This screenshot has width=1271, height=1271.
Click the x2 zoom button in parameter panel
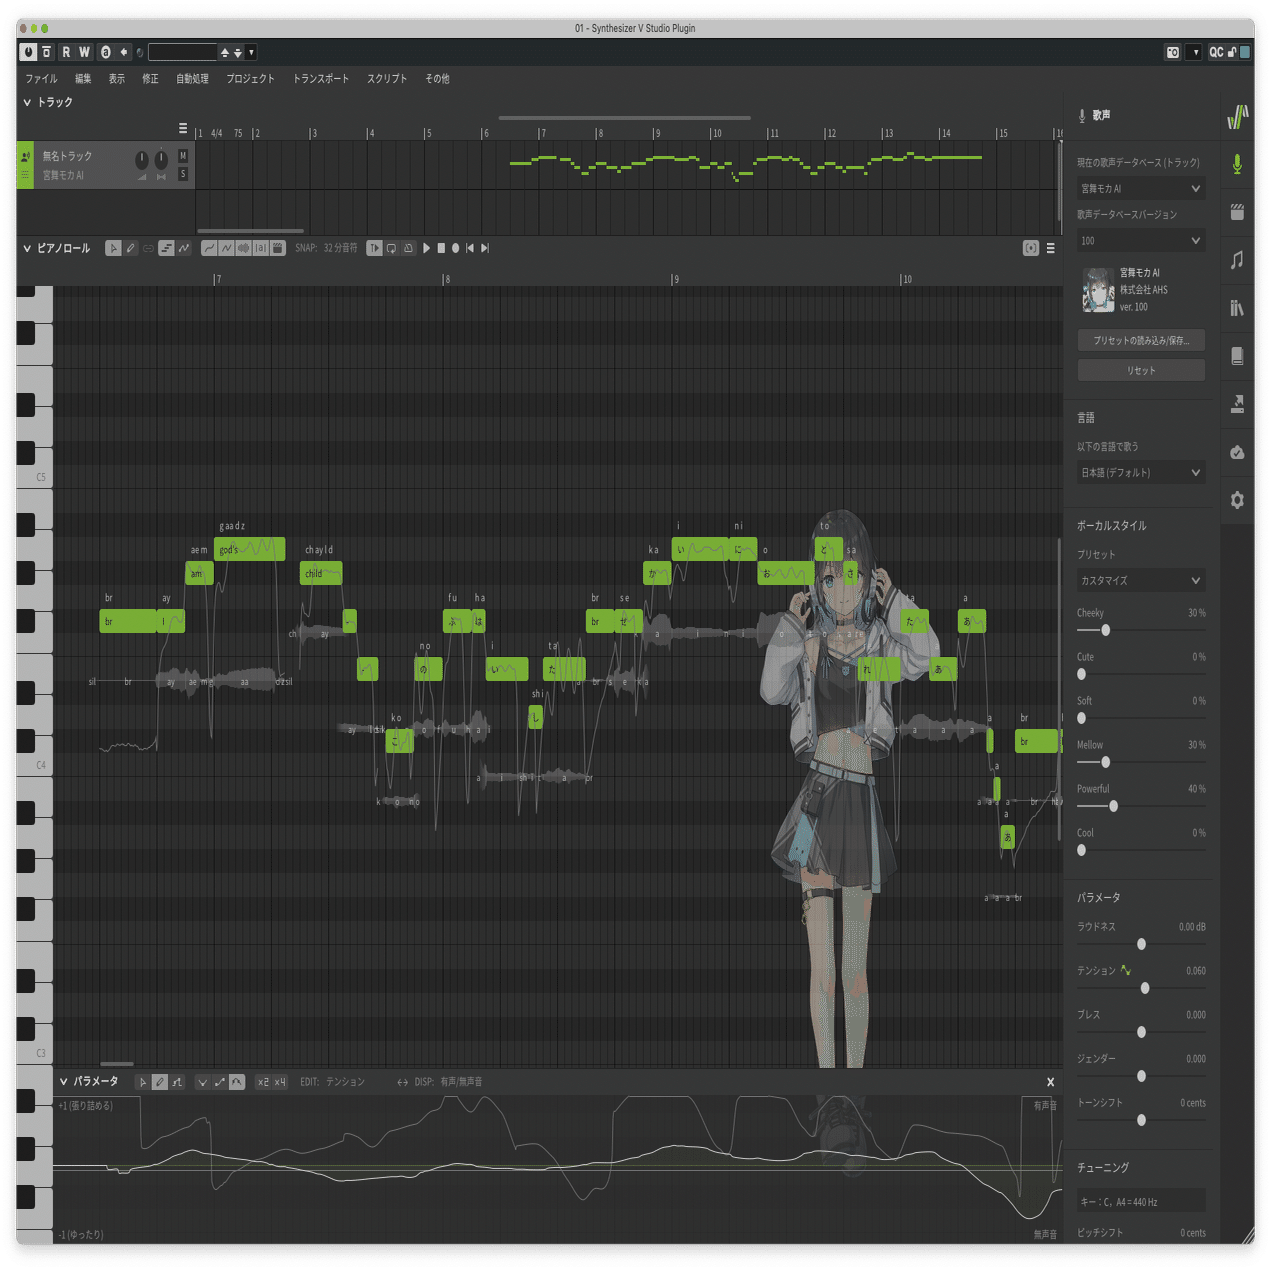point(263,1082)
